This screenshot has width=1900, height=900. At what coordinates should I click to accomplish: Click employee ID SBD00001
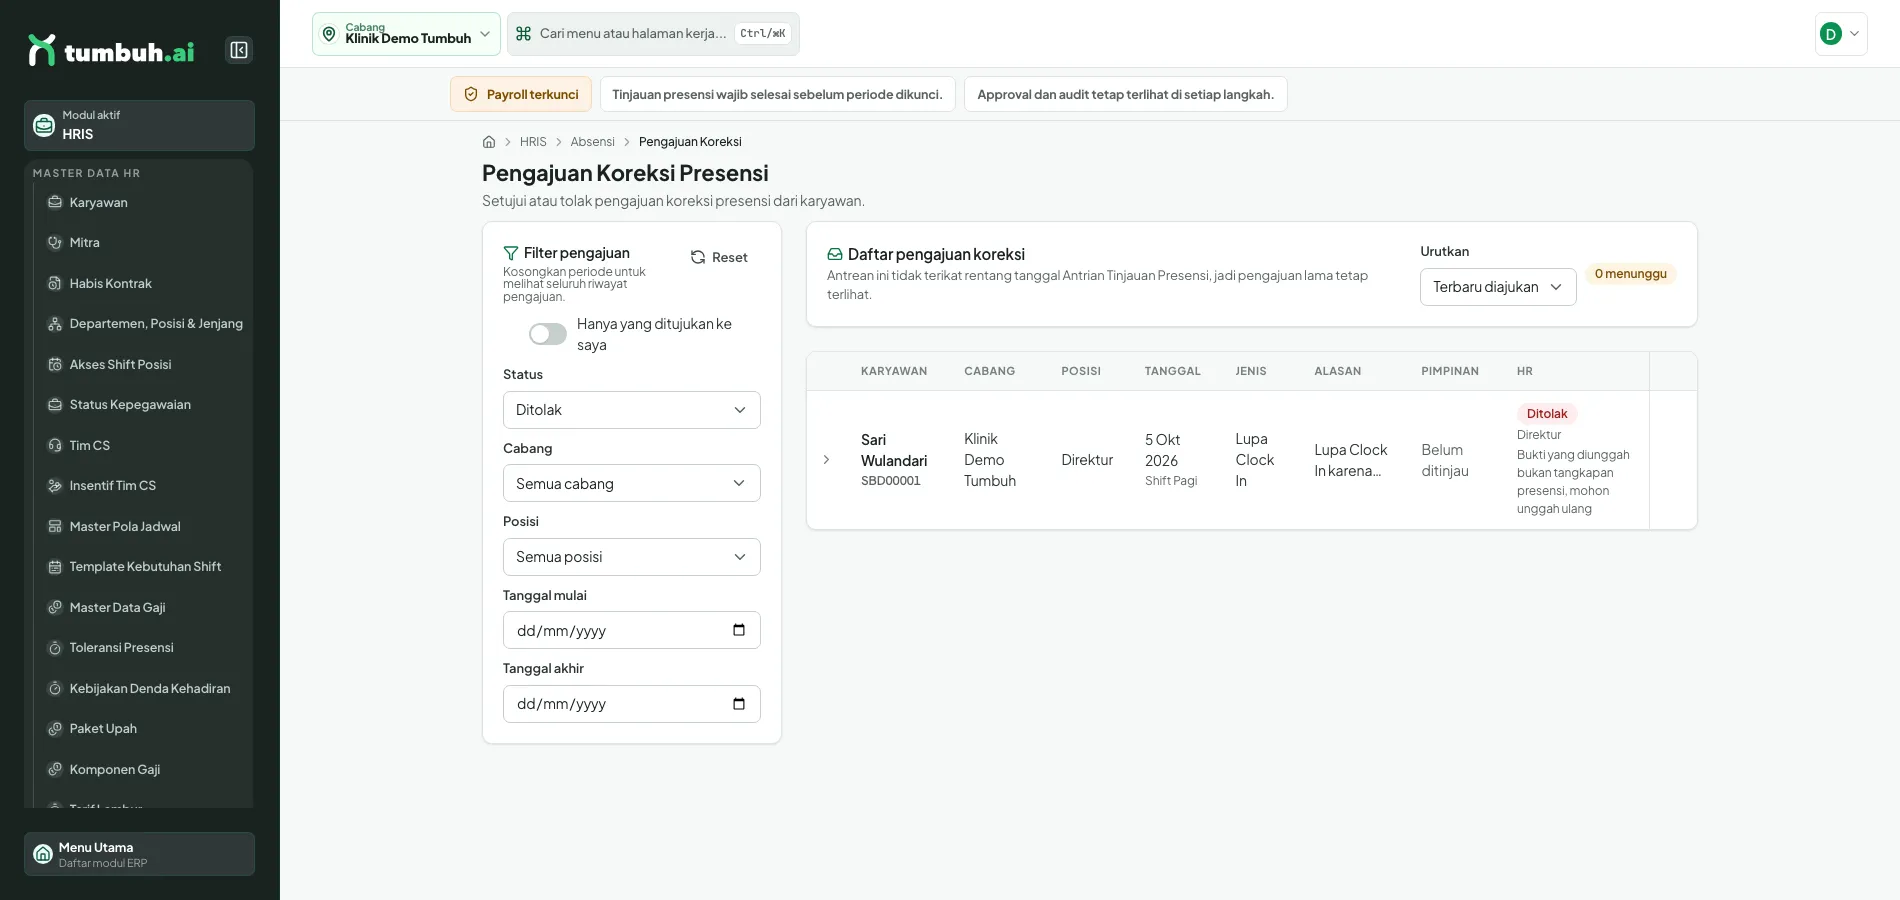[x=891, y=481]
